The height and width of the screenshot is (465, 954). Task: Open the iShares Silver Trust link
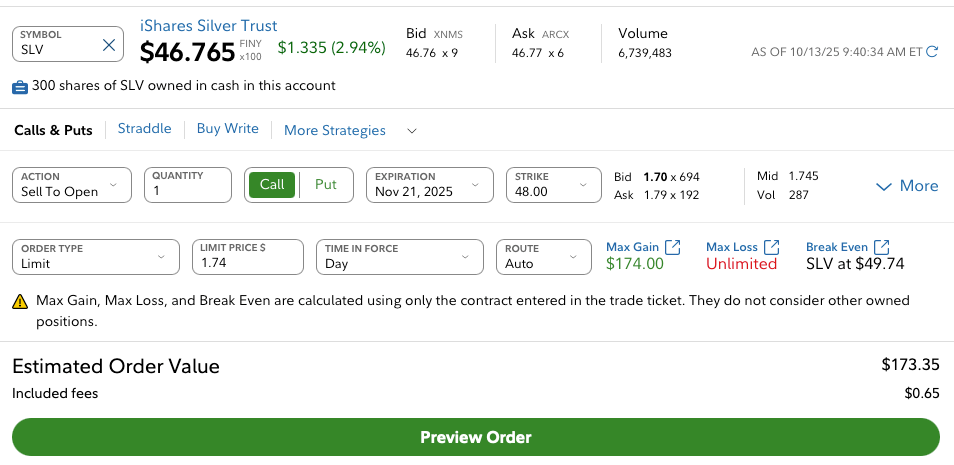(209, 26)
